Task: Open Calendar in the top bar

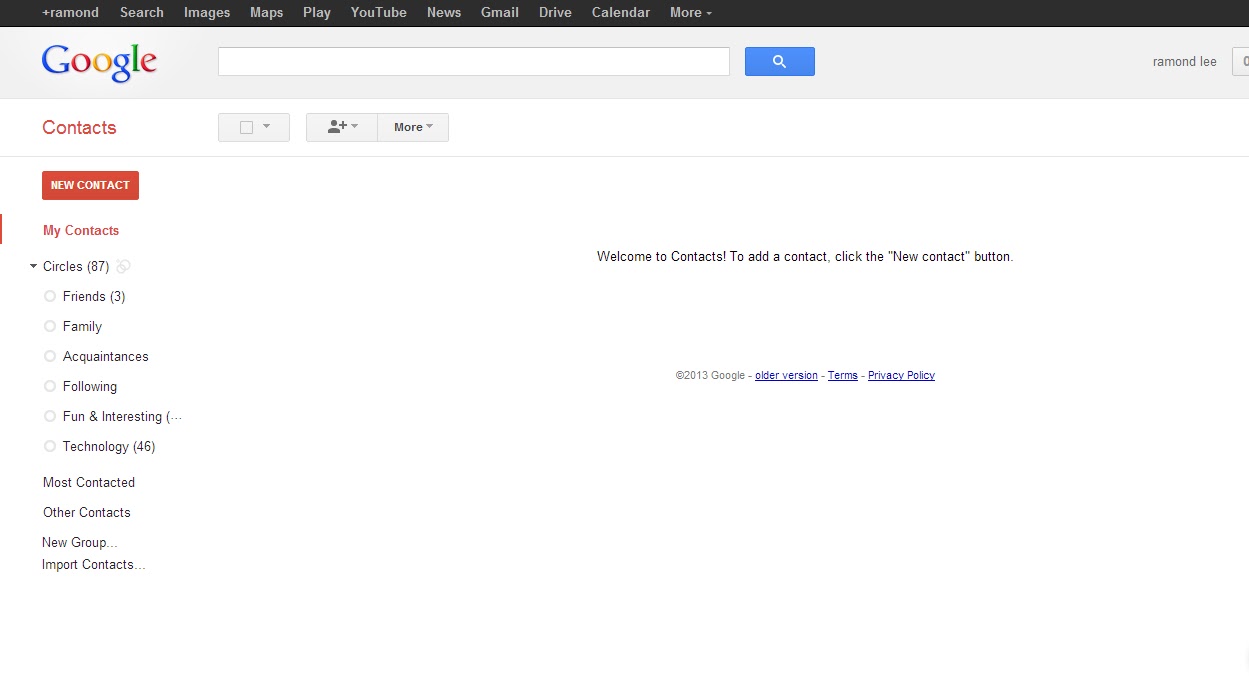Action: tap(621, 13)
